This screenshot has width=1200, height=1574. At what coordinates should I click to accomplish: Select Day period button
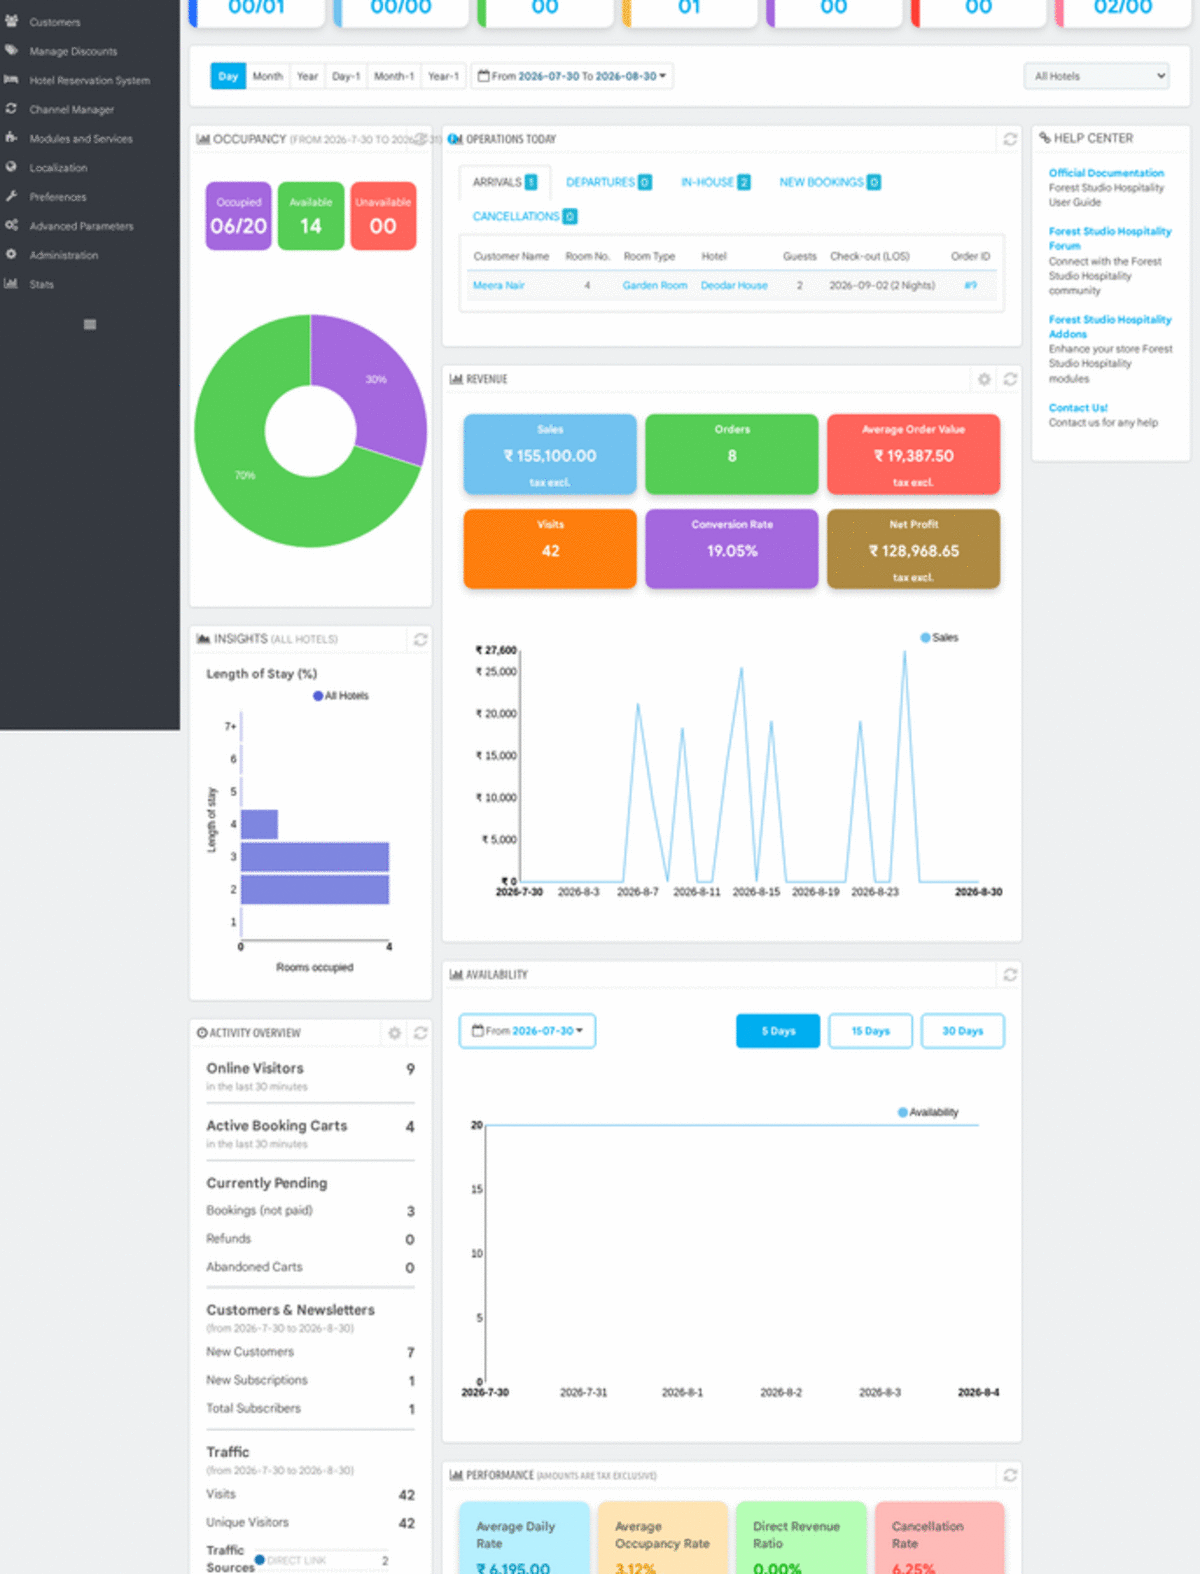pos(228,76)
